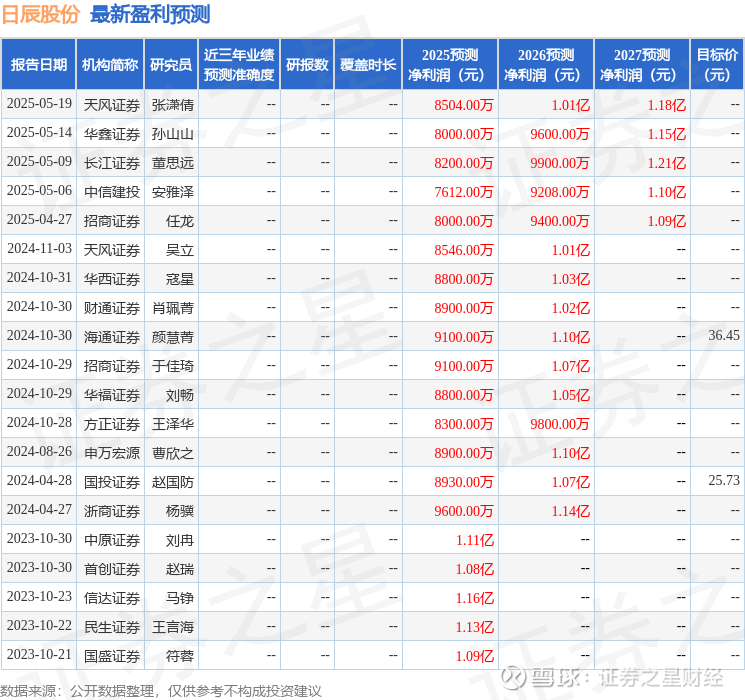Click researcher 任龙
Screen dimensions: 745x700
(x=180, y=221)
